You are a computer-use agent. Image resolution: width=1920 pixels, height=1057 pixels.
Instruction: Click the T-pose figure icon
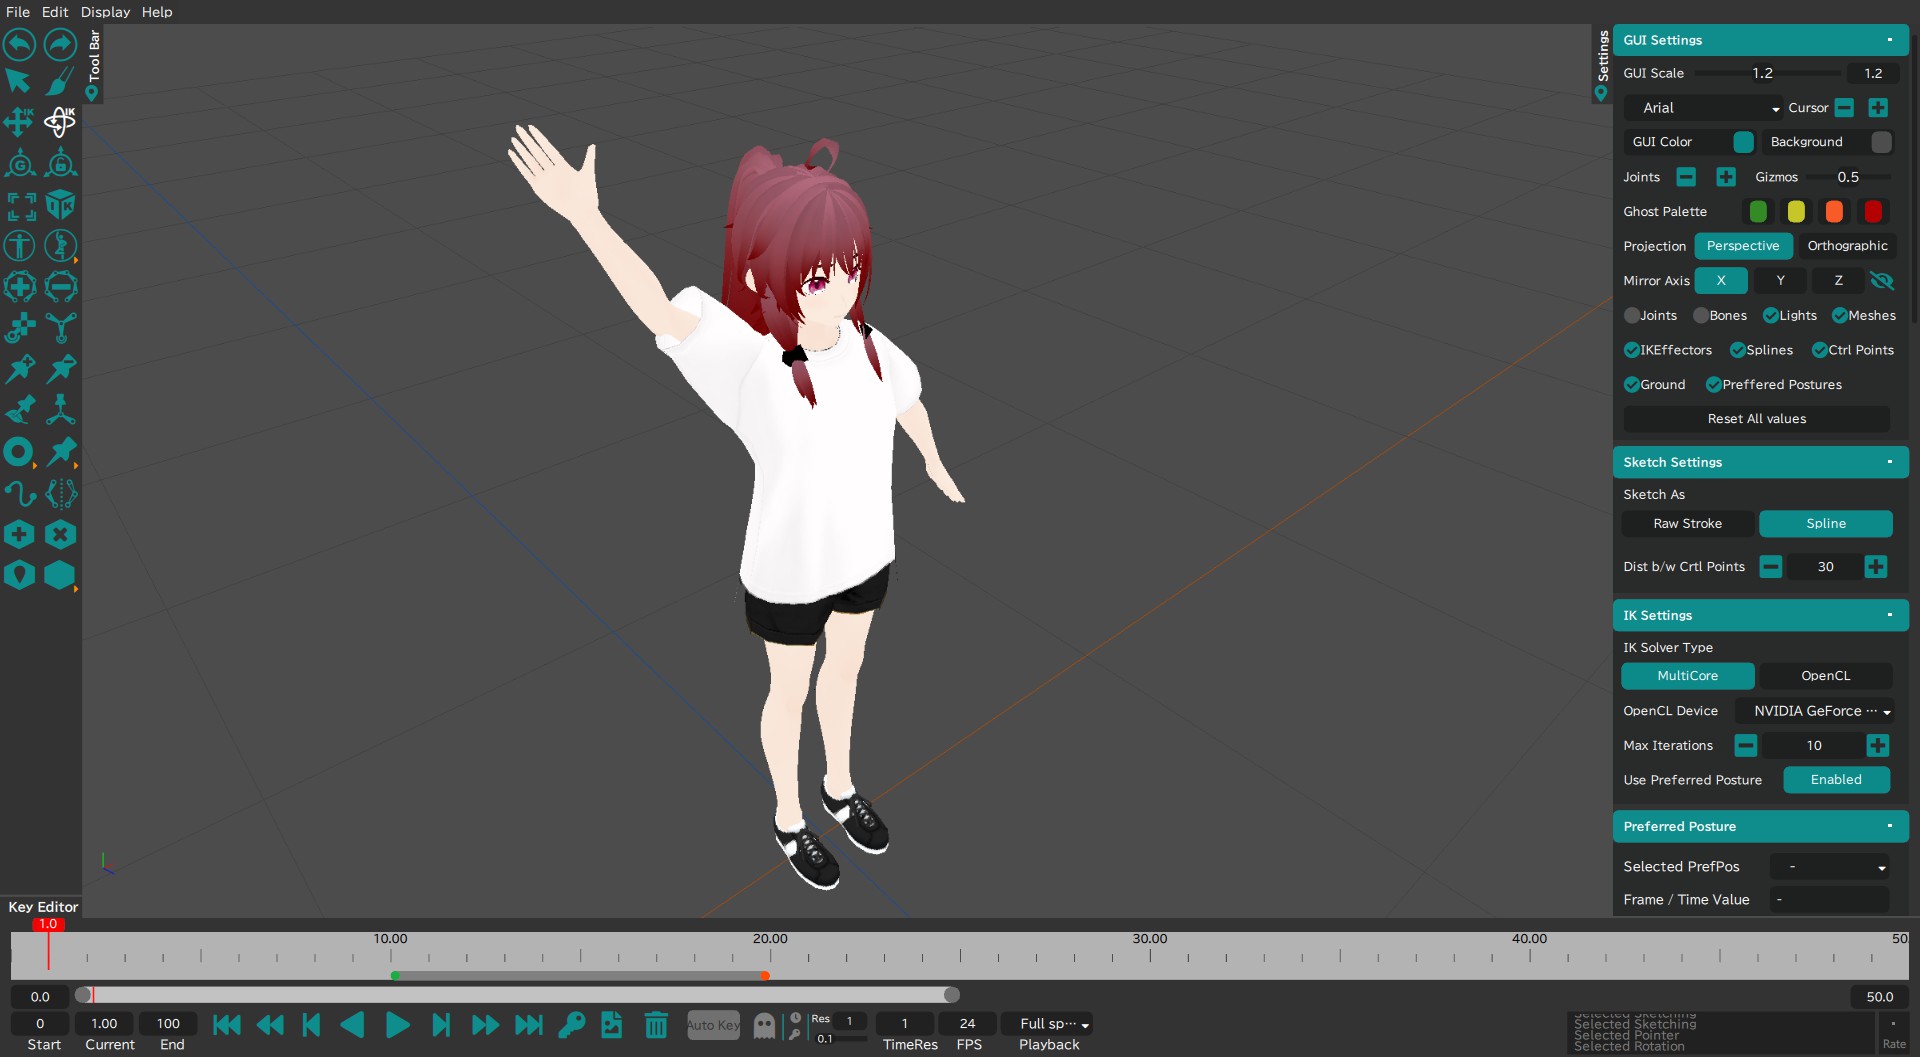pyautogui.click(x=19, y=246)
